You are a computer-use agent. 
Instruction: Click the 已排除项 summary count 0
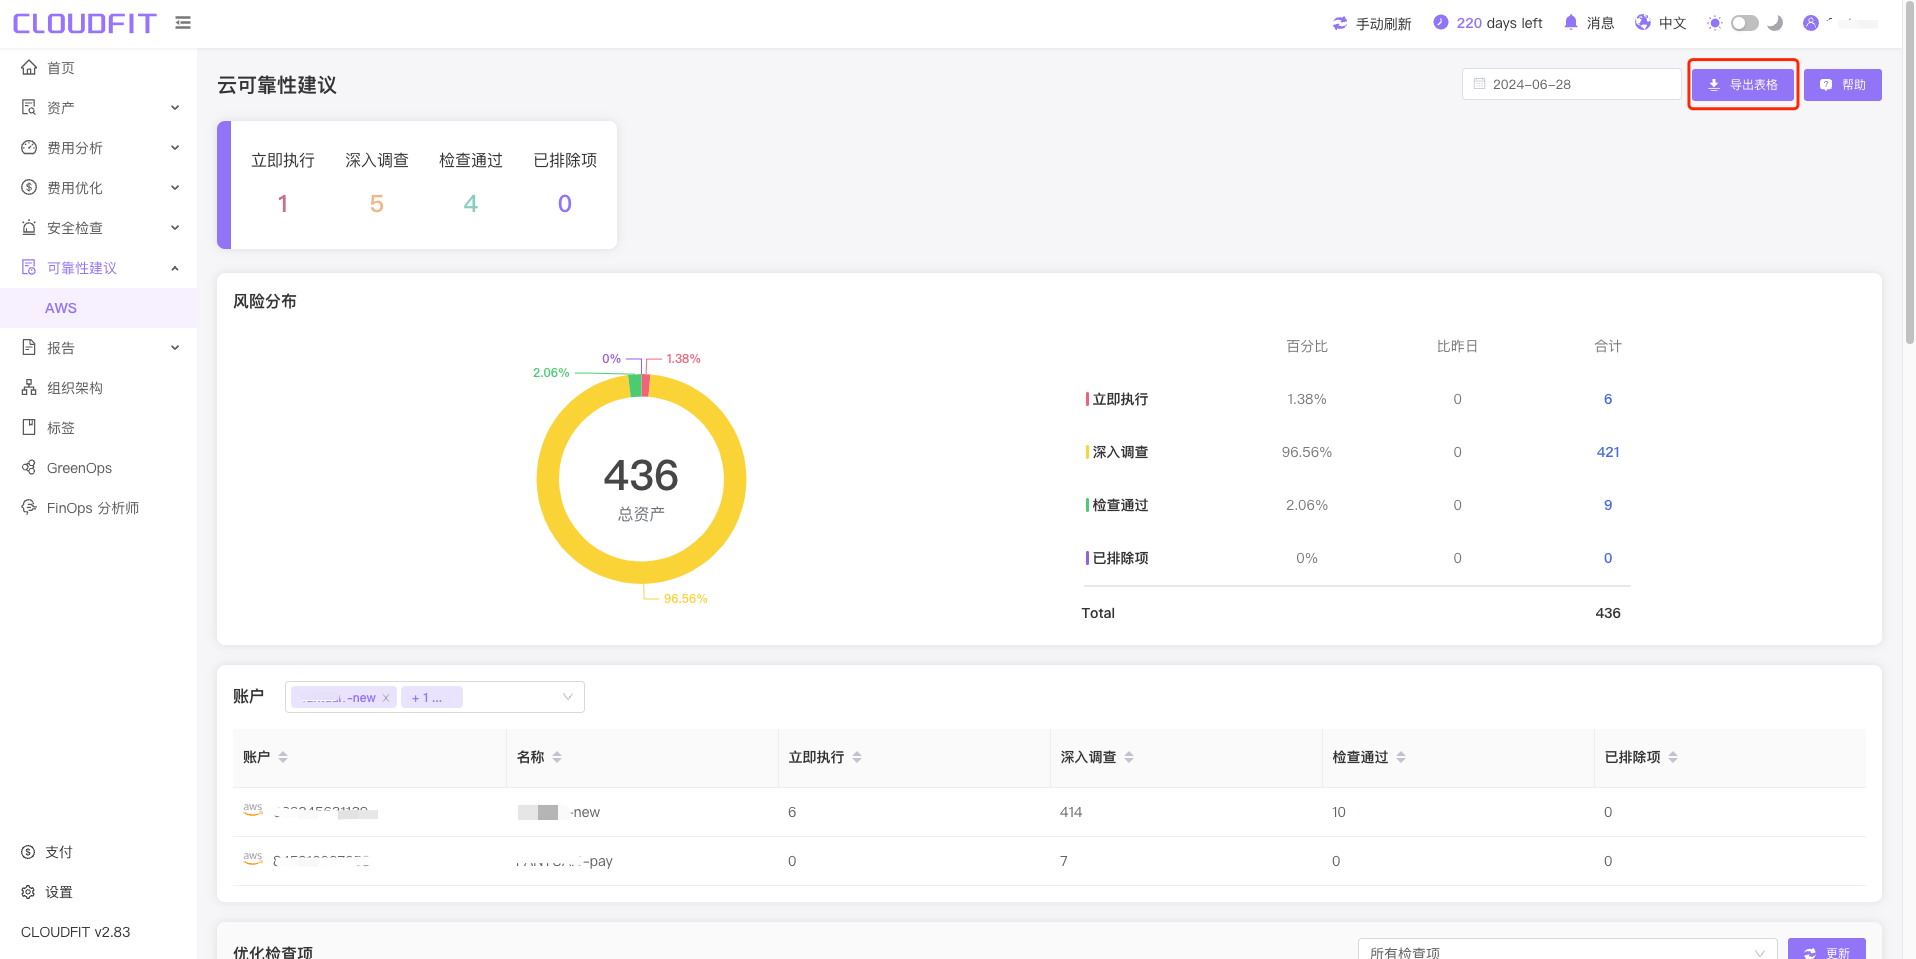[565, 204]
